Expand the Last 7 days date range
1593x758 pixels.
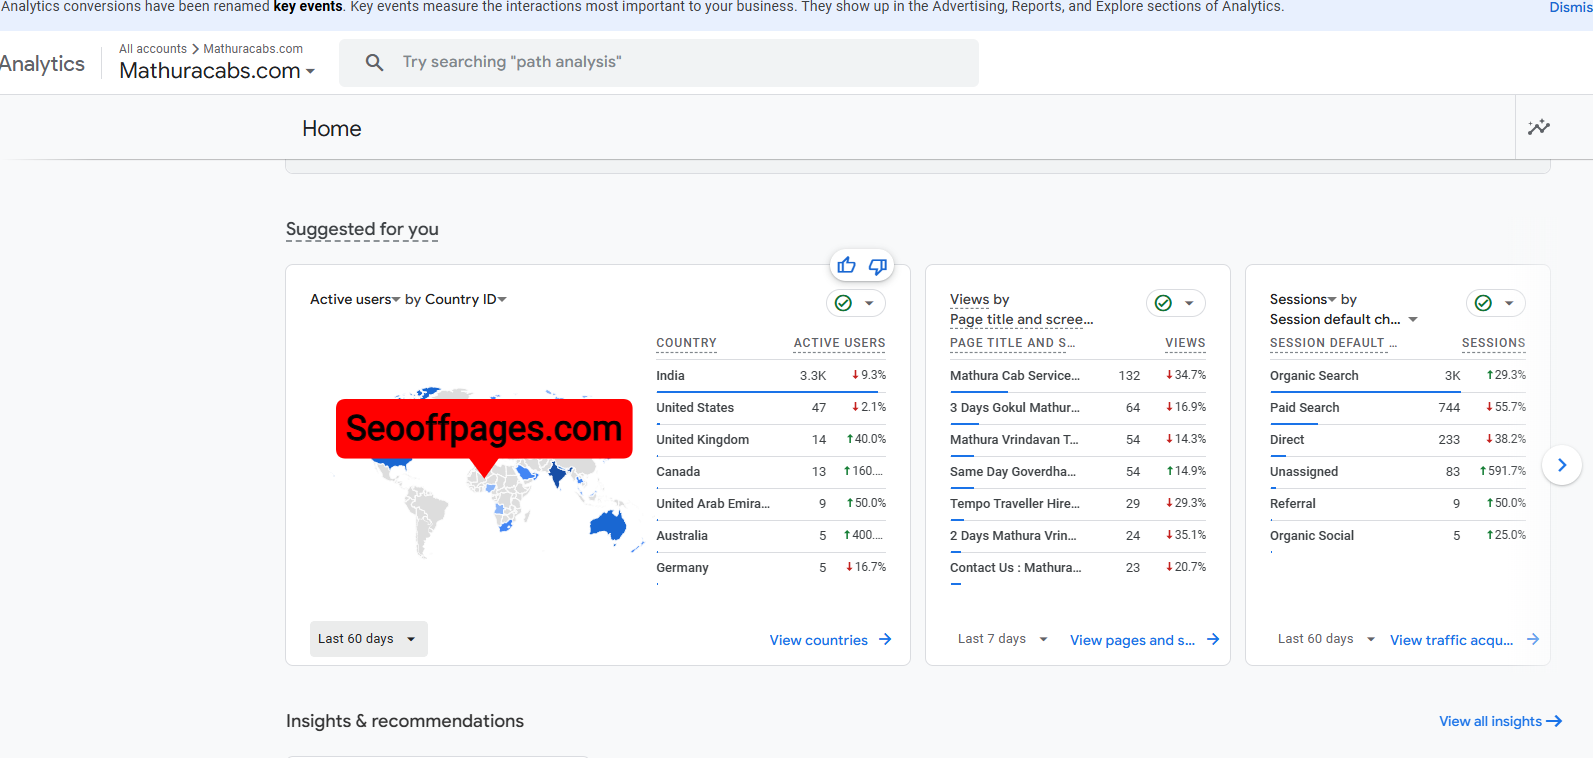coord(1002,639)
